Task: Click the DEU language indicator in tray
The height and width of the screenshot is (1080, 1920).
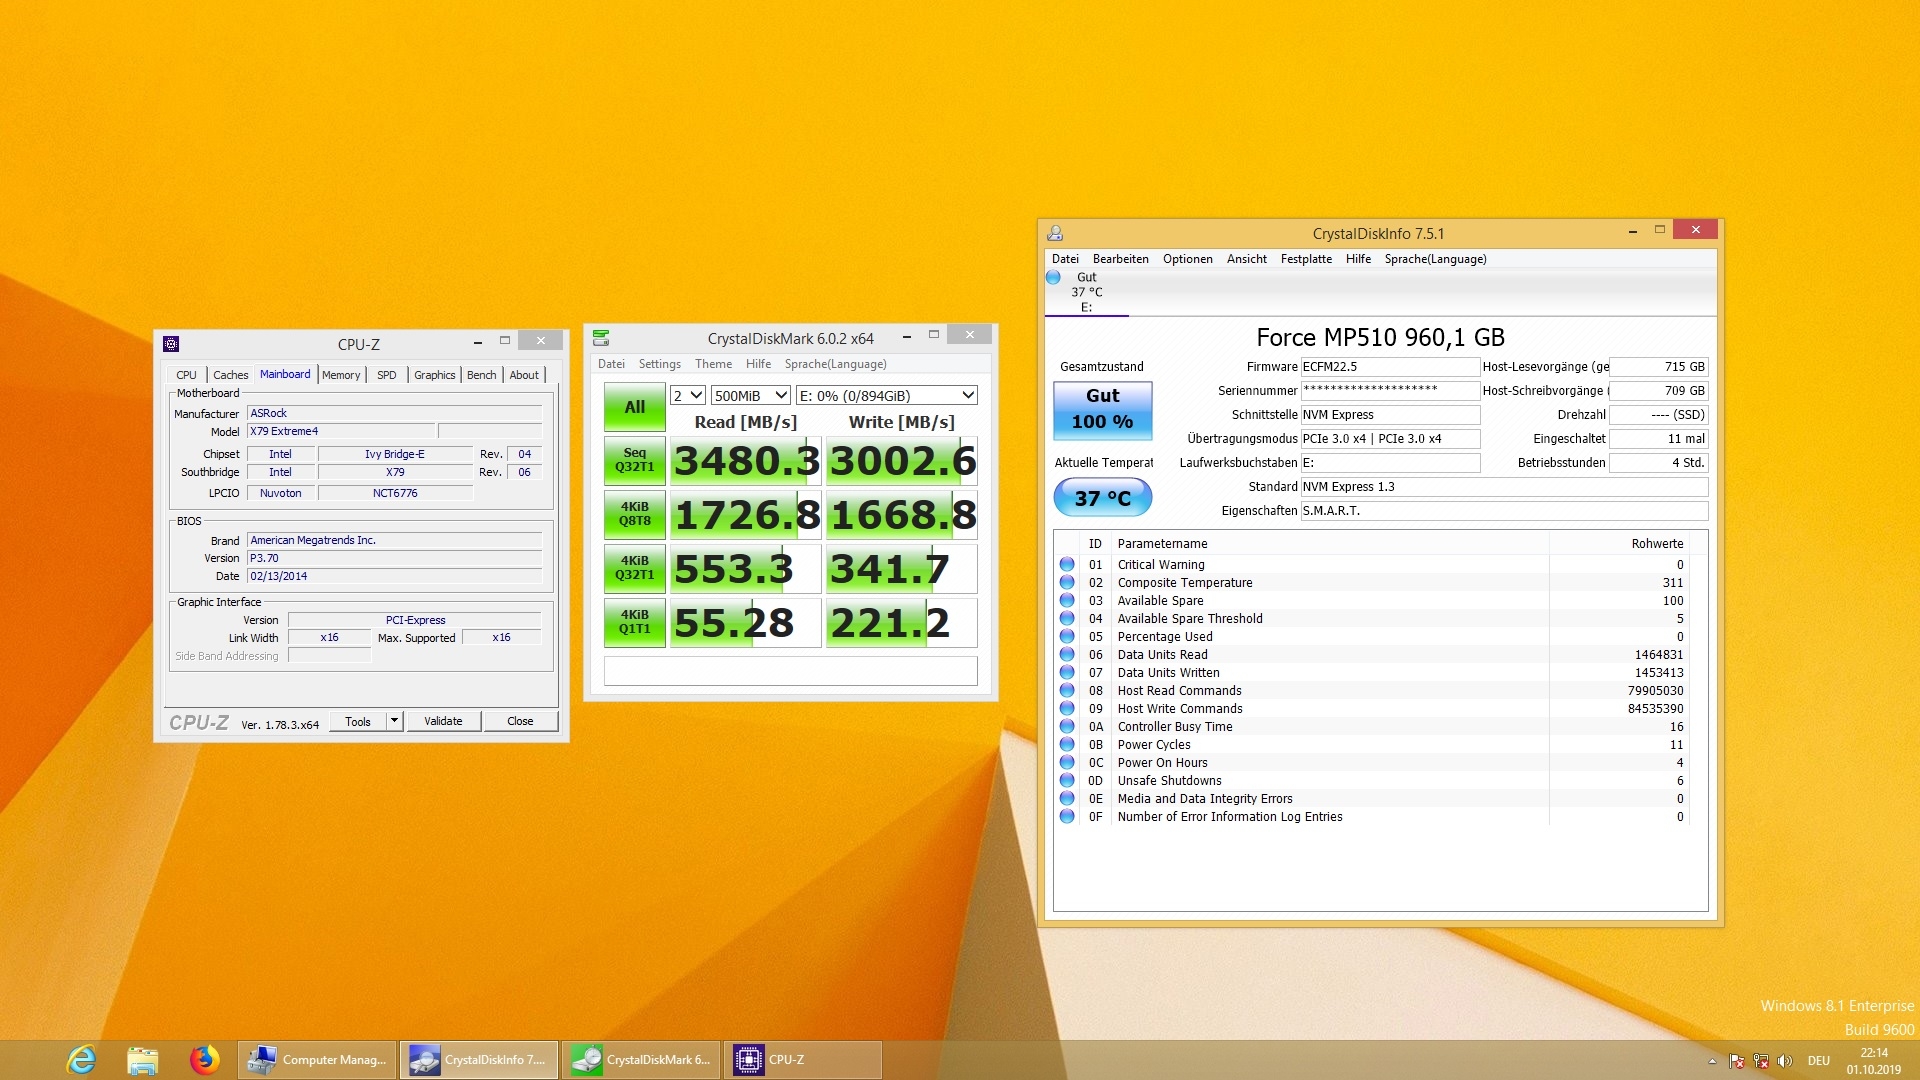Action: [x=1819, y=1061]
